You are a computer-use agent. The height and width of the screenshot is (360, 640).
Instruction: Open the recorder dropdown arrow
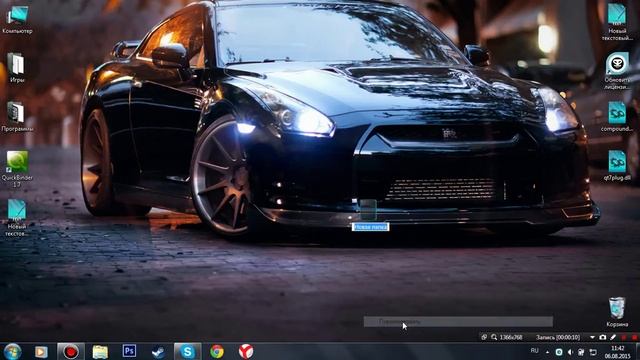(592, 338)
